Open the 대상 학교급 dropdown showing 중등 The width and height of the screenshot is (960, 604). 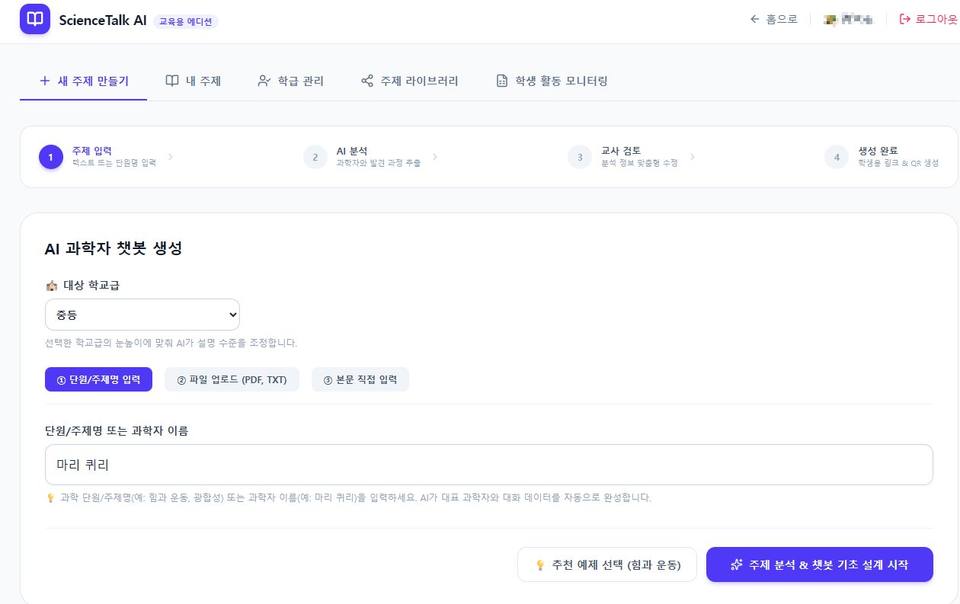(x=142, y=315)
